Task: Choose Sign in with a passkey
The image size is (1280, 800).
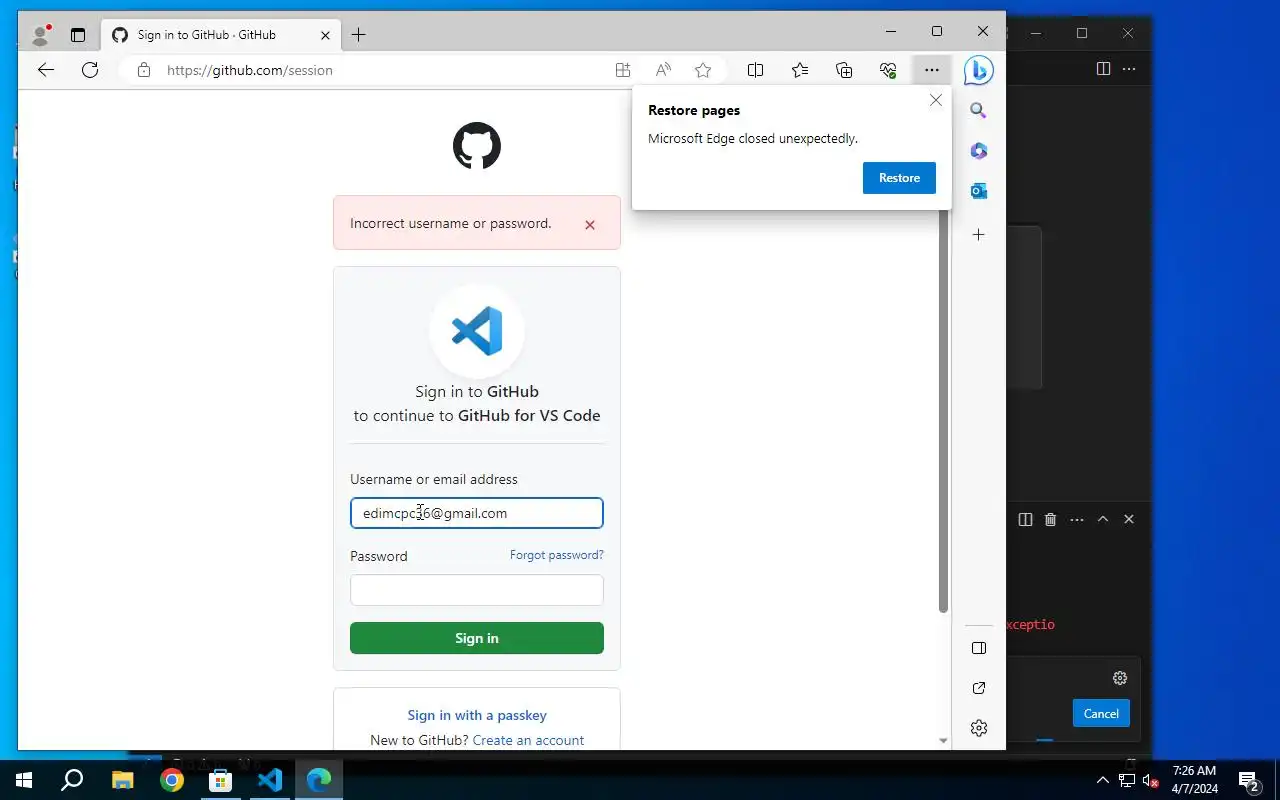Action: click(x=477, y=715)
